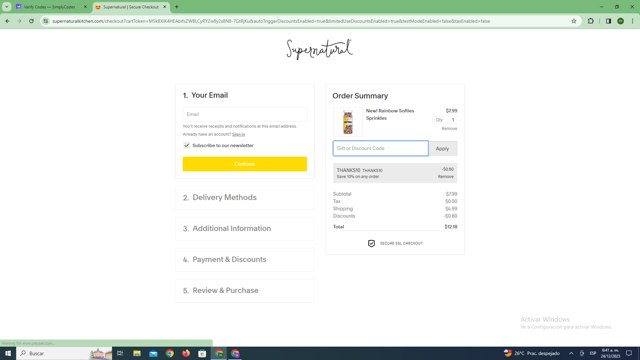Image resolution: width=640 pixels, height=360 pixels.
Task: Click the Sign in link
Action: tap(238, 134)
